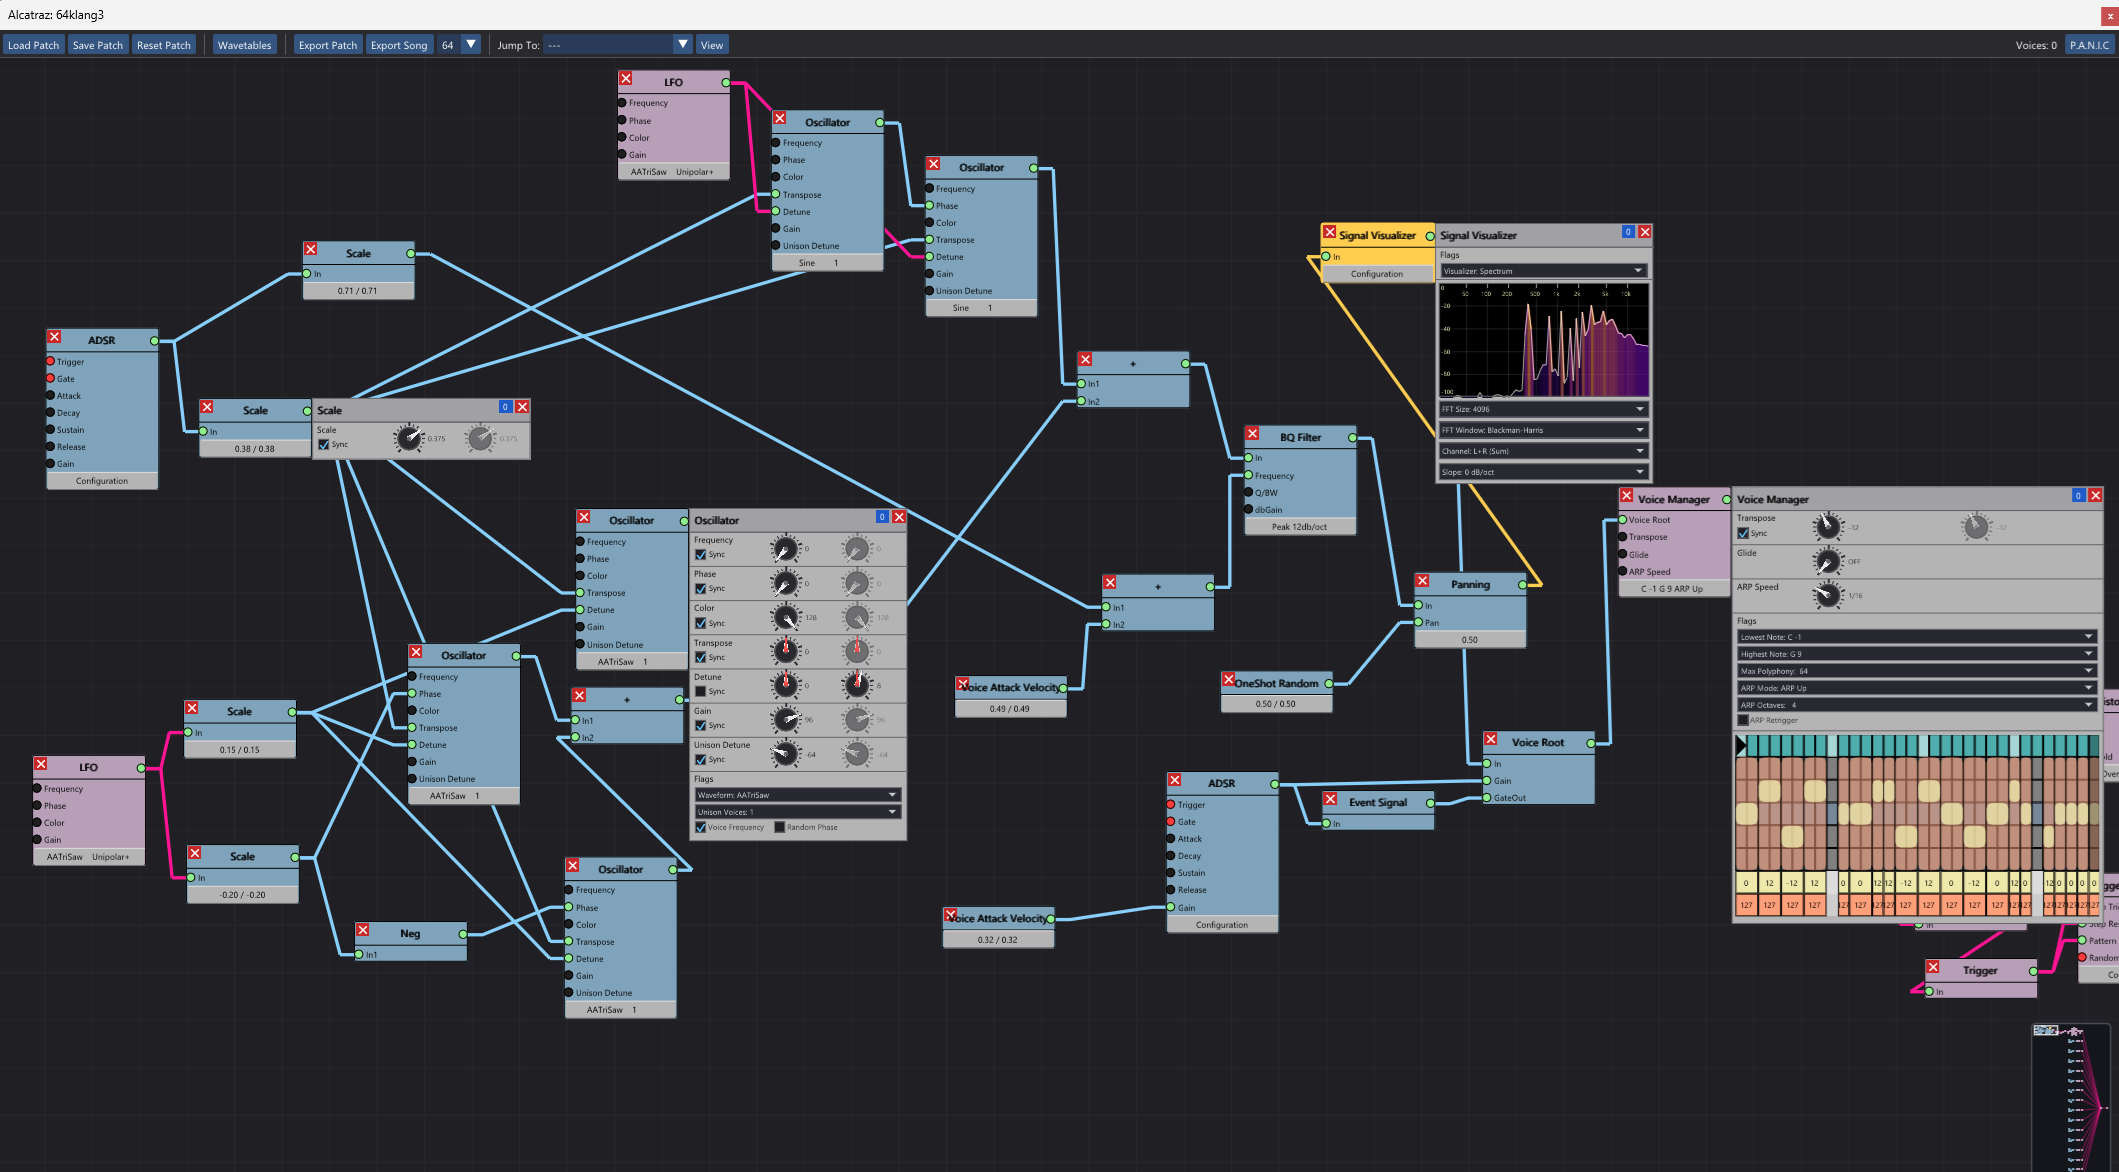Open the Waveform: AATriSaw dropdown
The image size is (2119, 1172).
click(x=797, y=795)
